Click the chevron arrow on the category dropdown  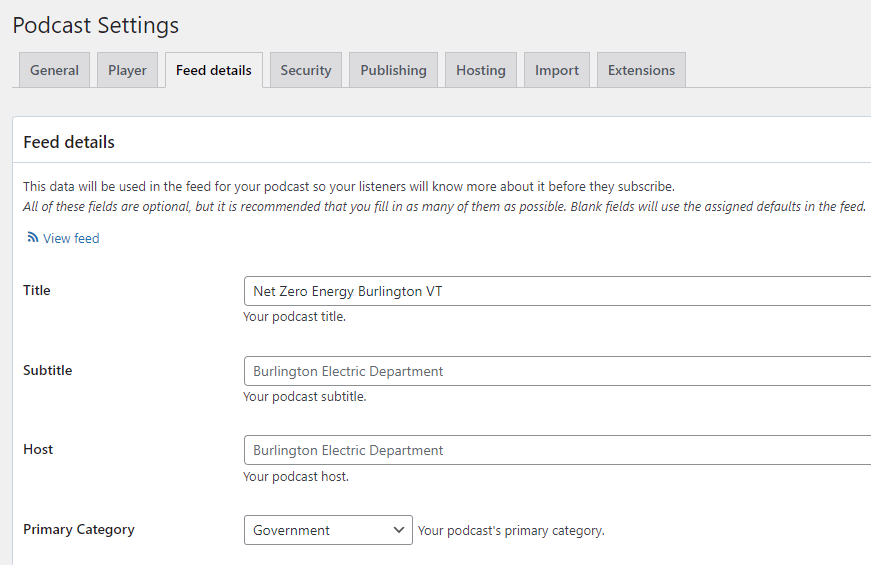399,530
